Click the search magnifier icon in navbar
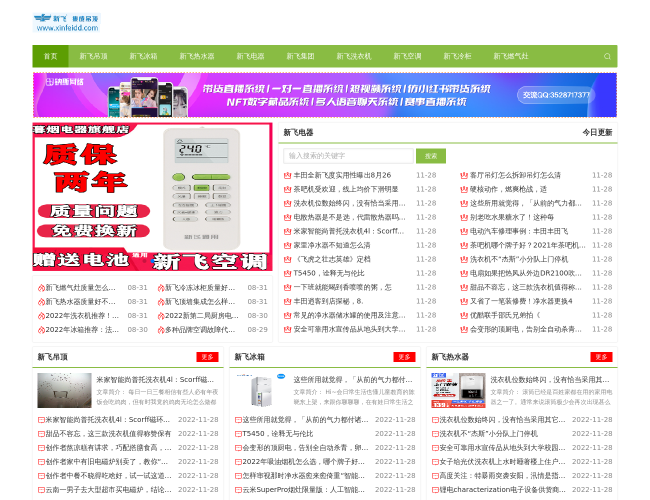This screenshot has width=650, height=500. (606, 56)
